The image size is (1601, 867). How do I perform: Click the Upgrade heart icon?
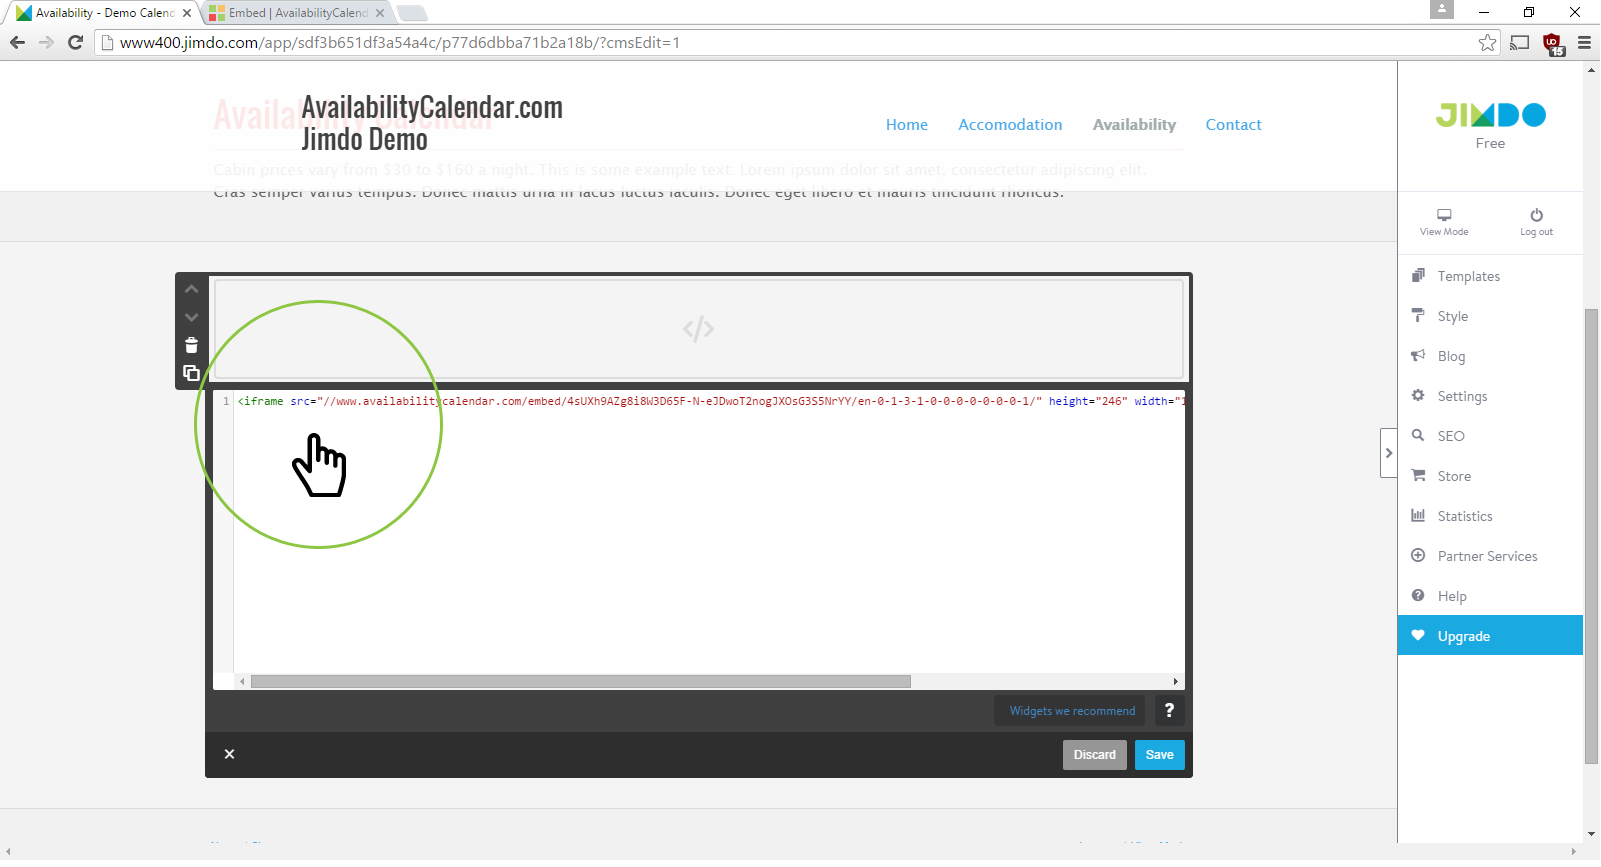(x=1418, y=635)
